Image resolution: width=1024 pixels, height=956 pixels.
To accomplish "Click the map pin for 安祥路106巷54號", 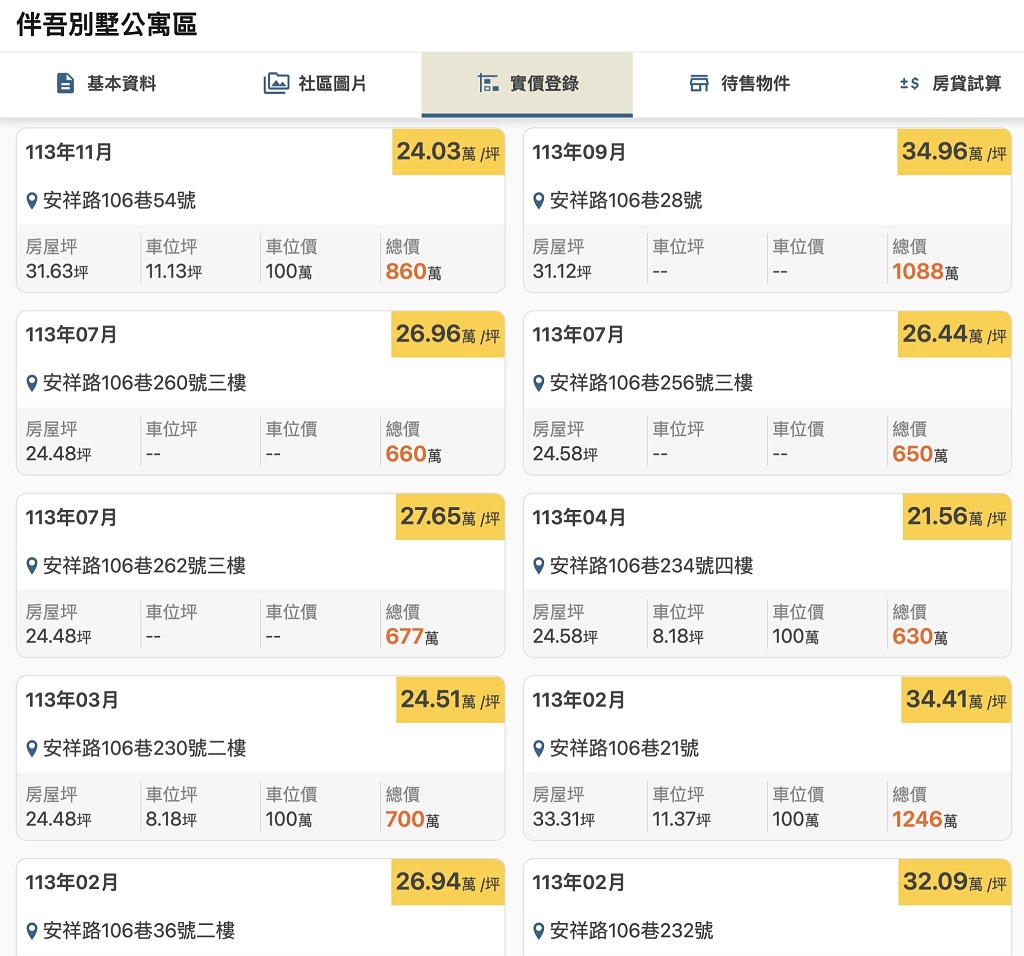I will coord(32,201).
